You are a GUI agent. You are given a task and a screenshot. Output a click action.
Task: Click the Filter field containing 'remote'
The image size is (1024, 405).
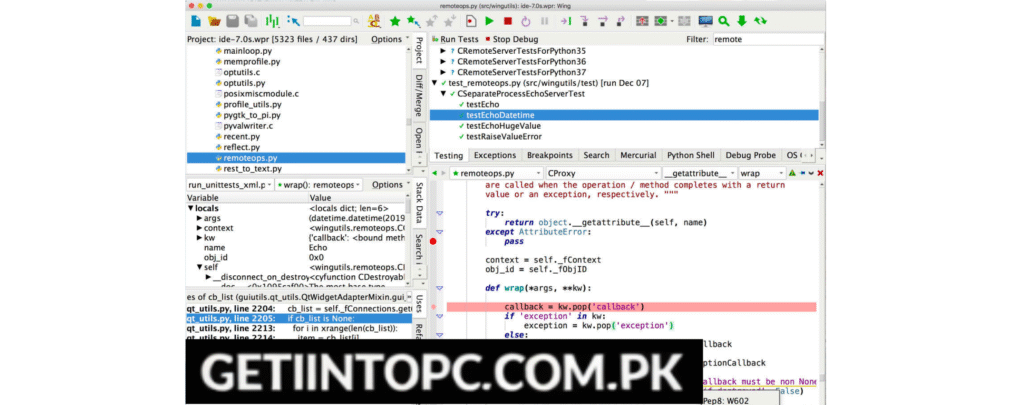[x=767, y=39]
